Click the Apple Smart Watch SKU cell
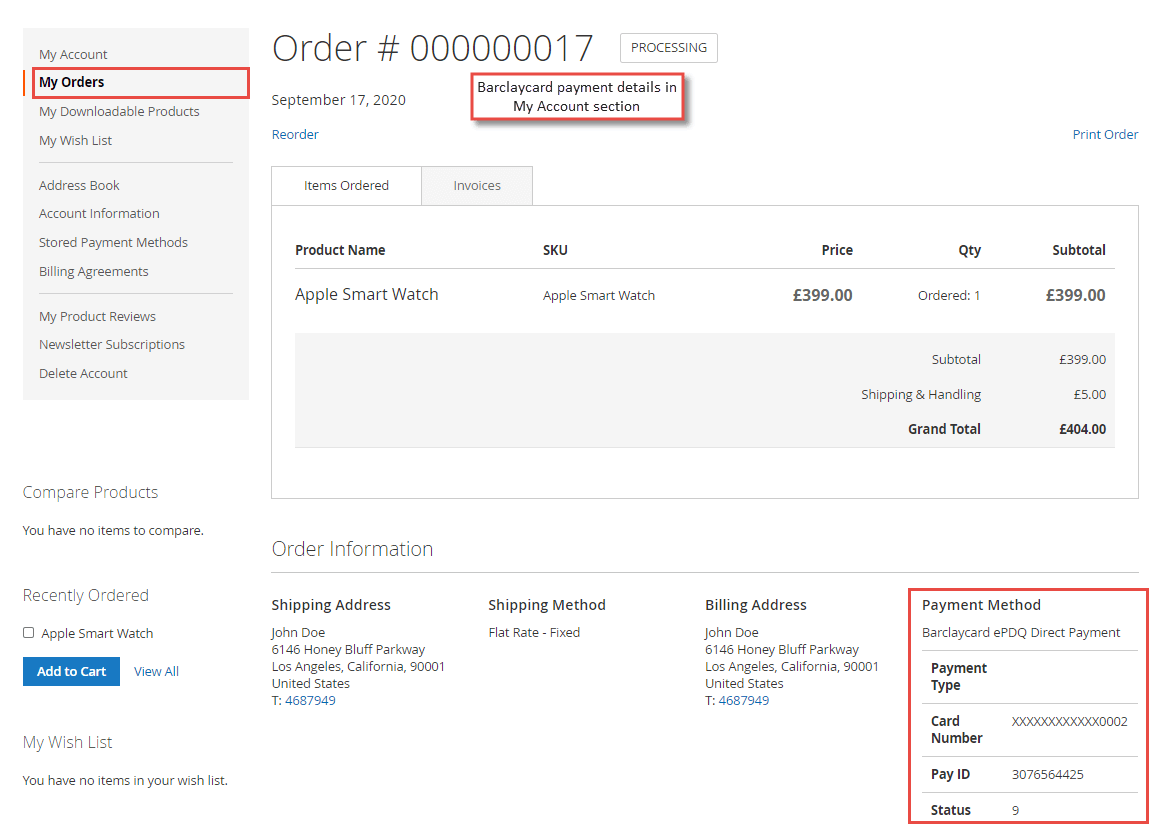The width and height of the screenshot is (1154, 830). pos(599,295)
